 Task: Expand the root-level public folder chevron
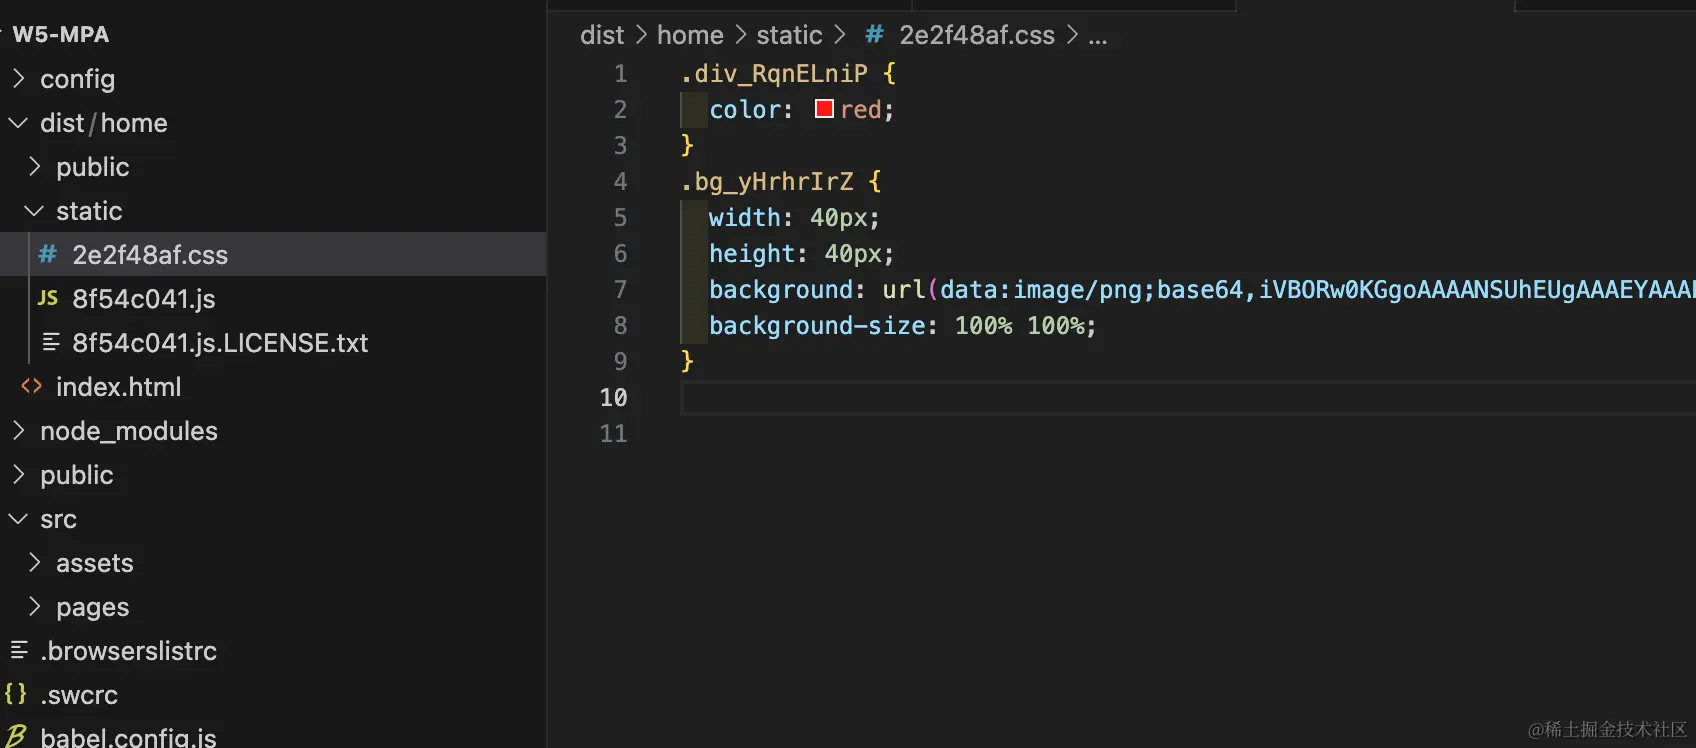coord(18,474)
